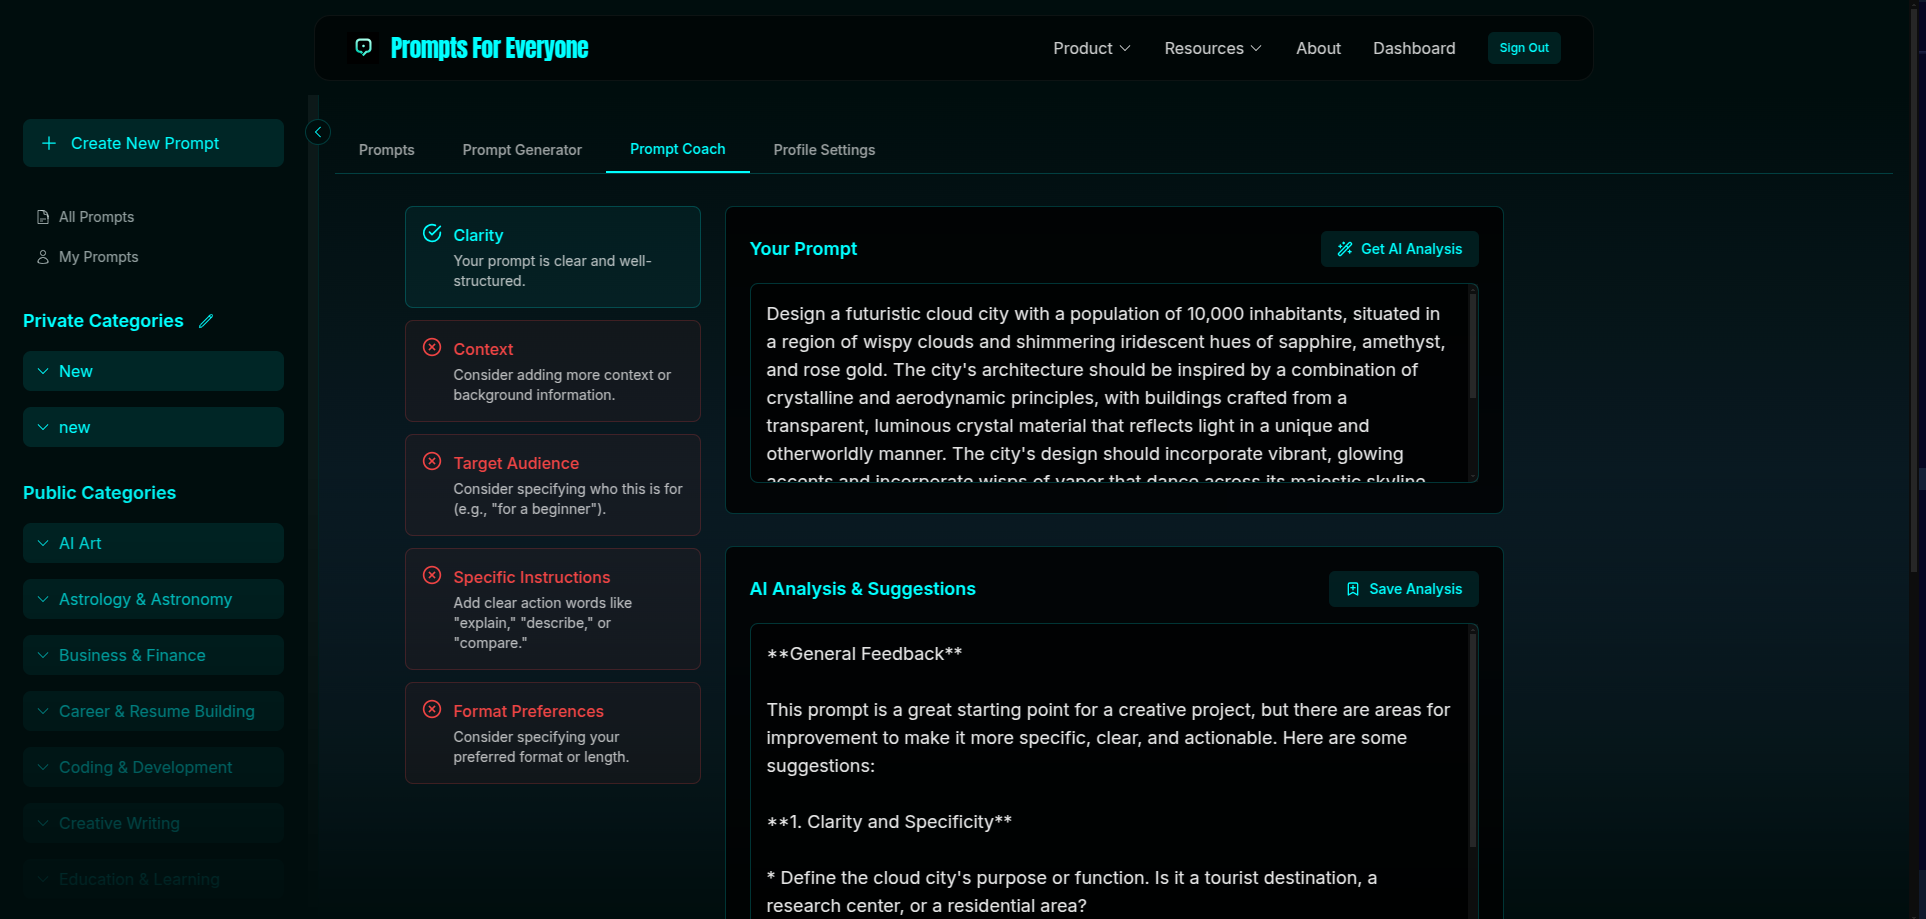Image resolution: width=1926 pixels, height=919 pixels.
Task: Open the Product dropdown menu
Action: coord(1092,48)
